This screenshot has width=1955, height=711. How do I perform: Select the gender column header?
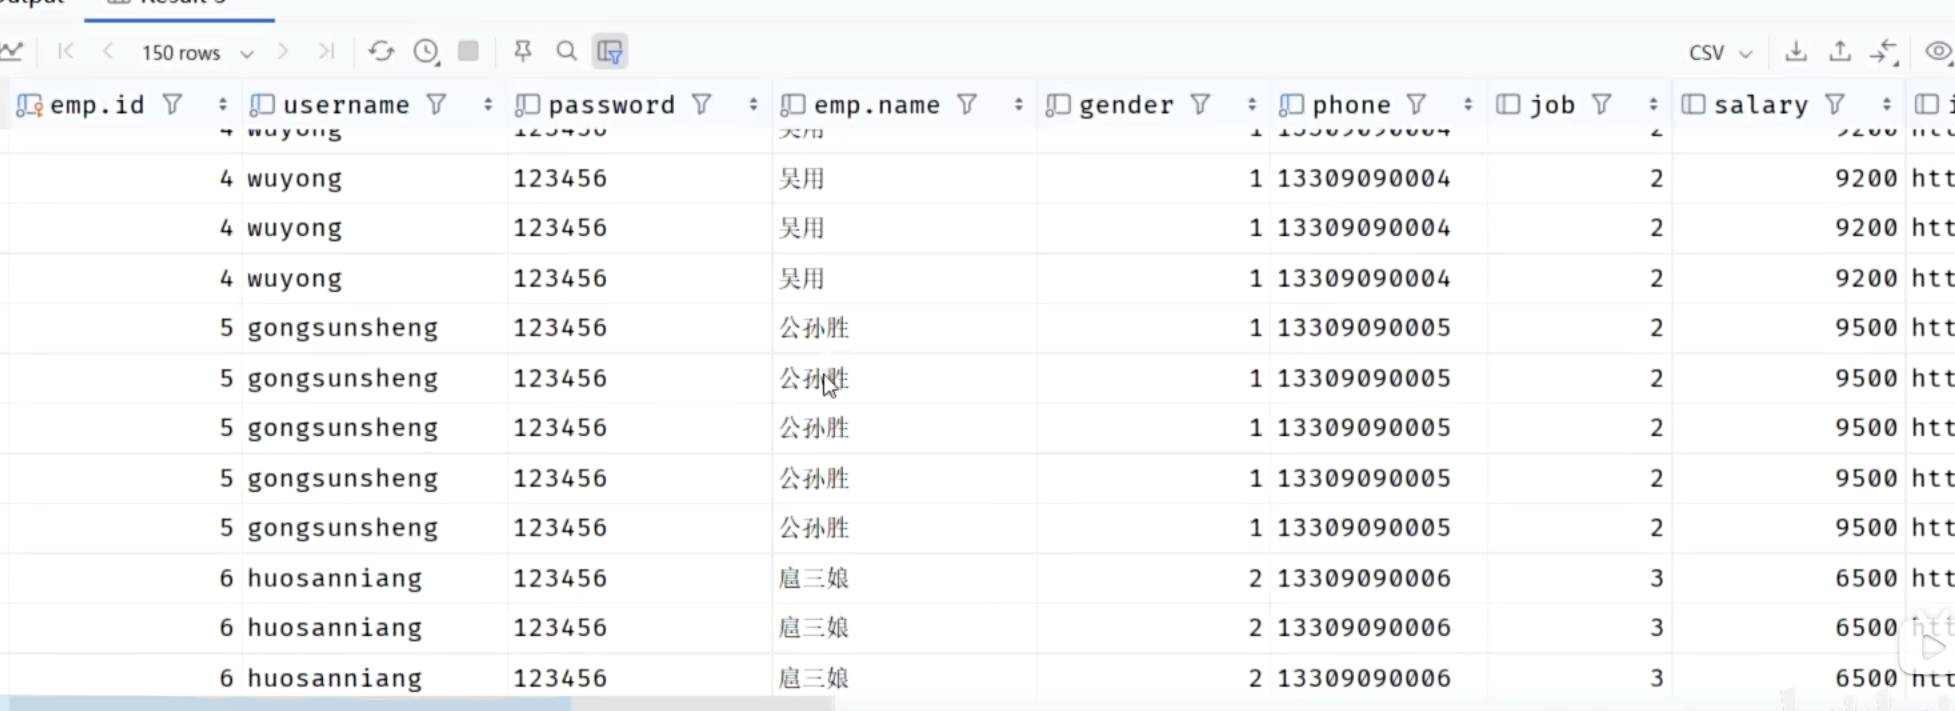pyautogui.click(x=1126, y=104)
